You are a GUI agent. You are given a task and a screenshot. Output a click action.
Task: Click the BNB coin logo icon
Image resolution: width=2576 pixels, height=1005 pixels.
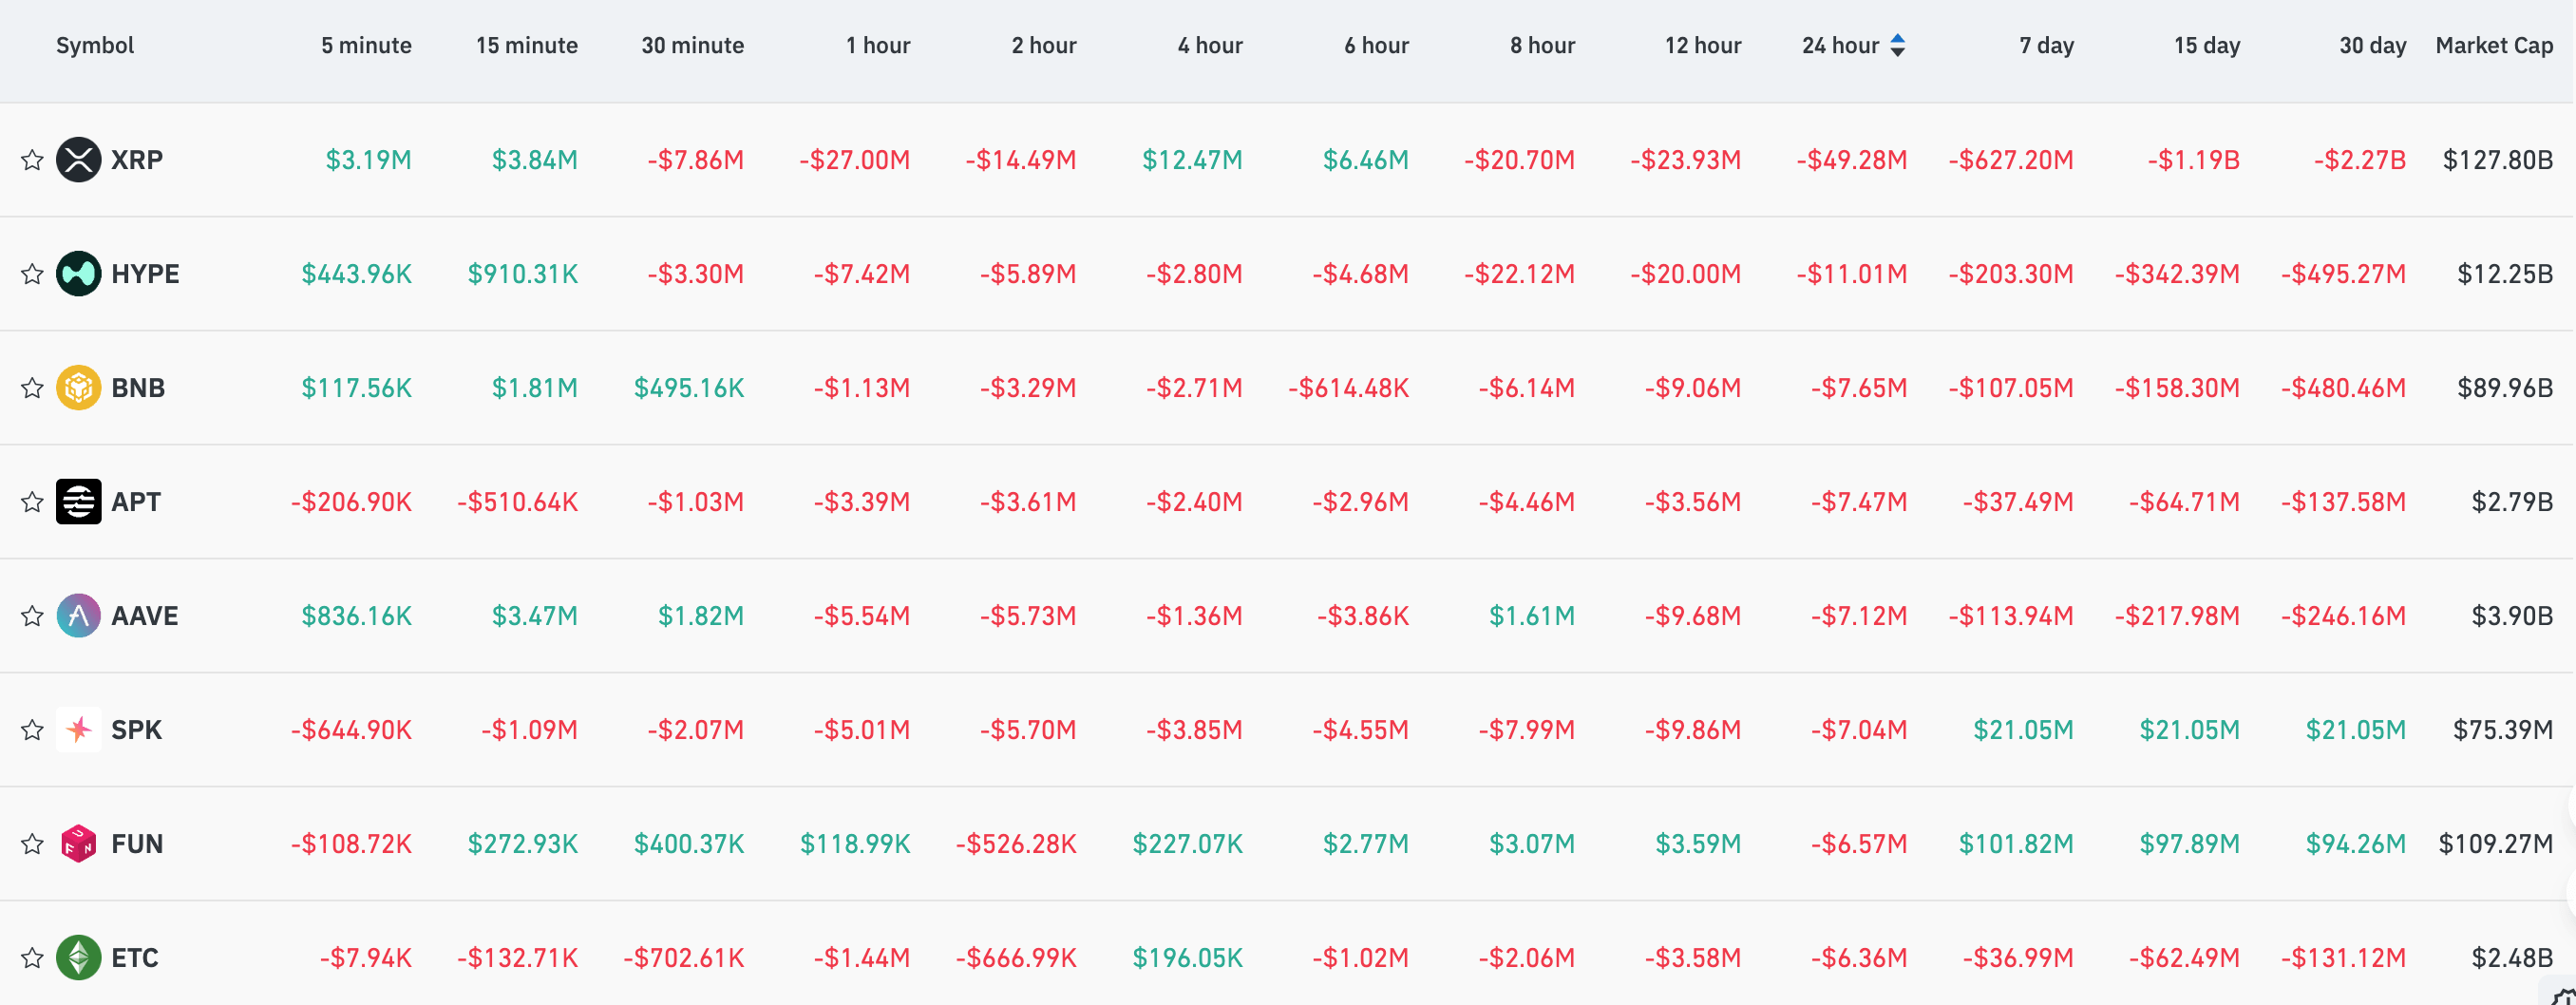[78, 388]
